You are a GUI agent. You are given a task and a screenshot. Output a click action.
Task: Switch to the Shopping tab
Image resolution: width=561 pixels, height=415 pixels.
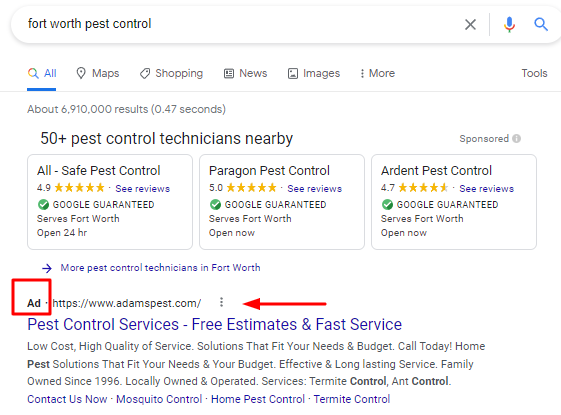[171, 73]
